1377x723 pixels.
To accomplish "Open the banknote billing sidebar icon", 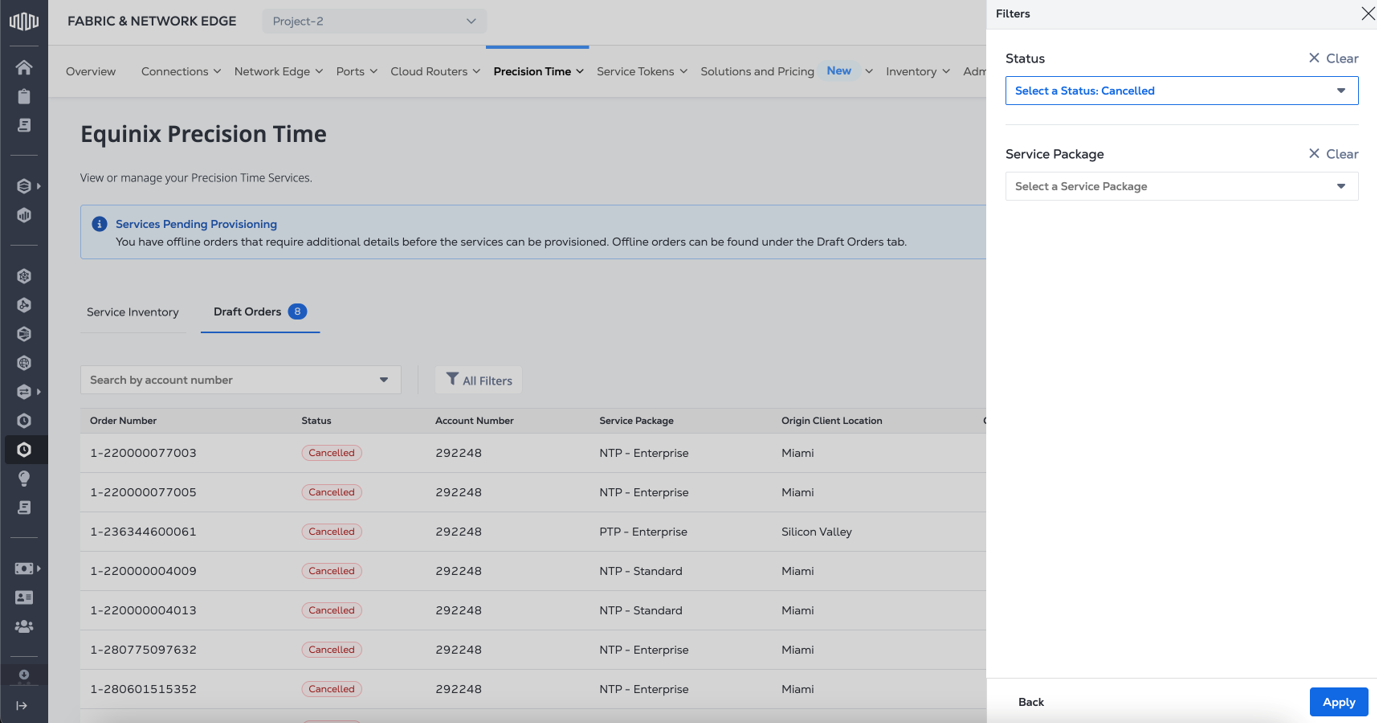I will point(24,568).
